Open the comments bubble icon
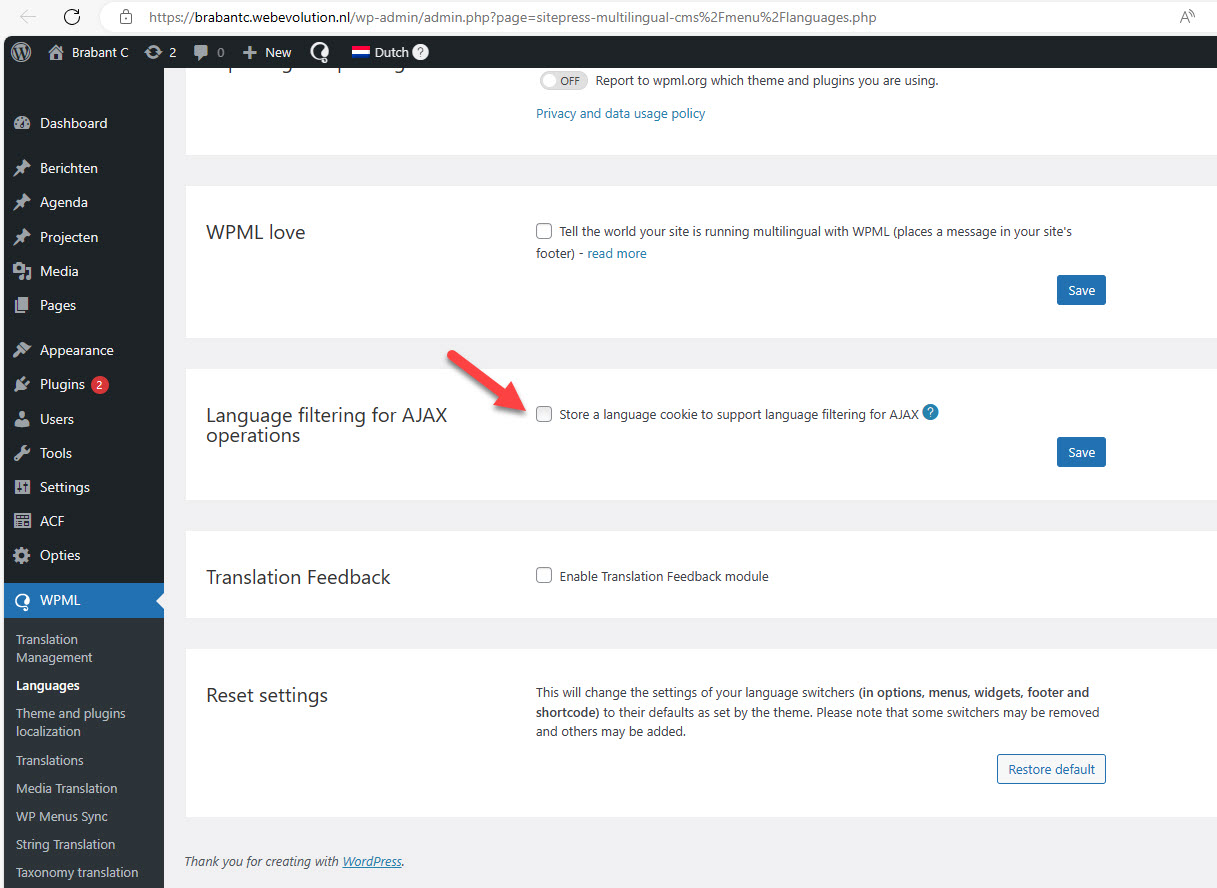 [x=201, y=53]
